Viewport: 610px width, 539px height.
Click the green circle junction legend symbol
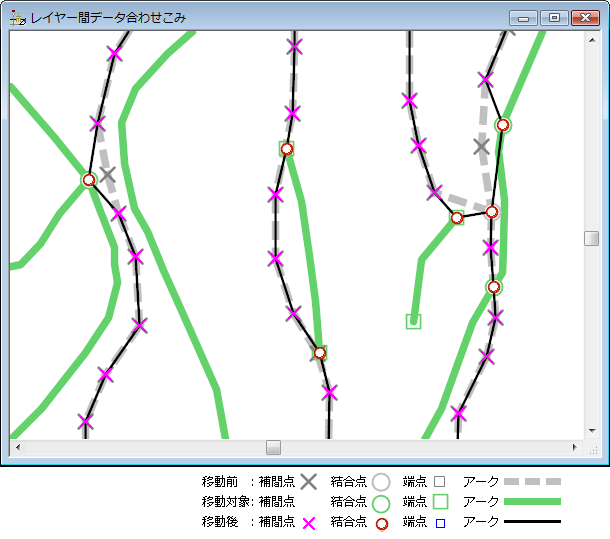click(x=381, y=504)
